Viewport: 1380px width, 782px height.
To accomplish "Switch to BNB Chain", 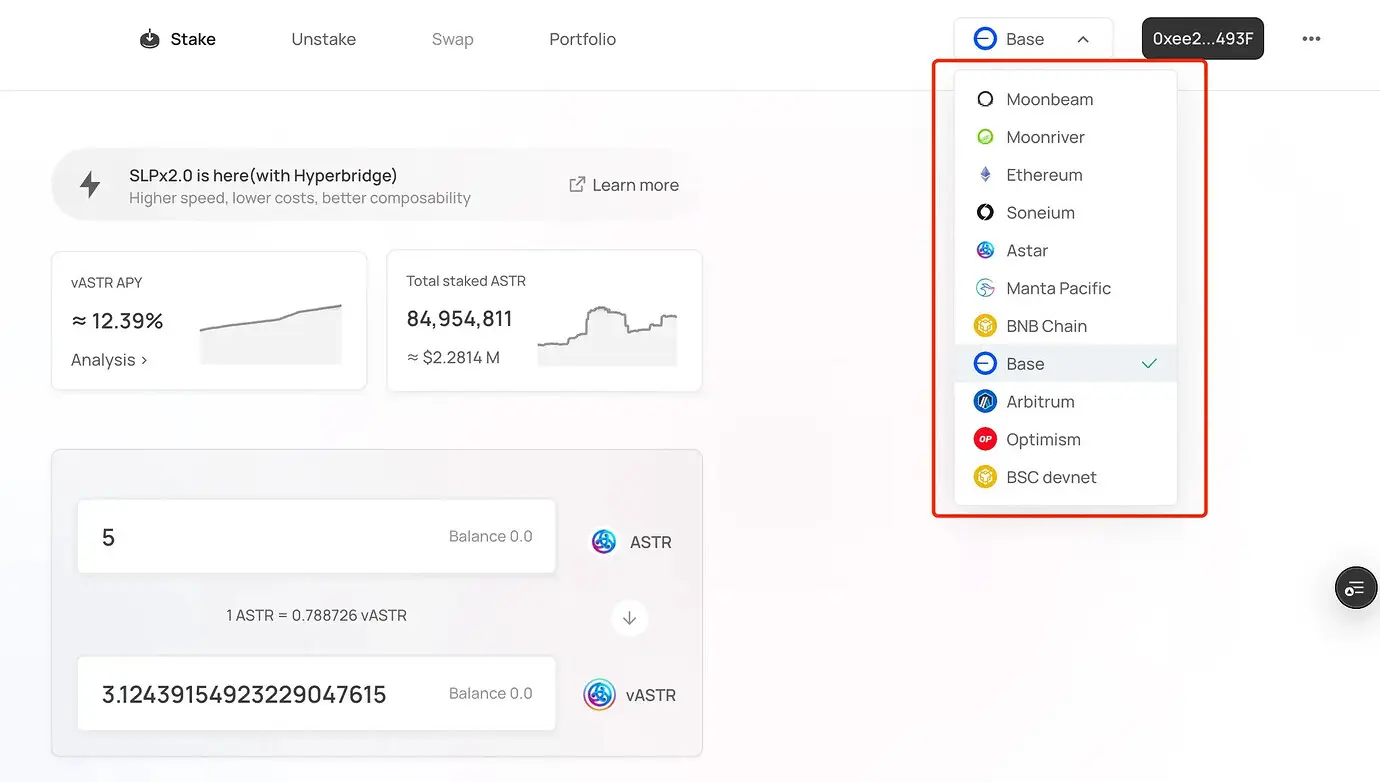I will pyautogui.click(x=1066, y=326).
